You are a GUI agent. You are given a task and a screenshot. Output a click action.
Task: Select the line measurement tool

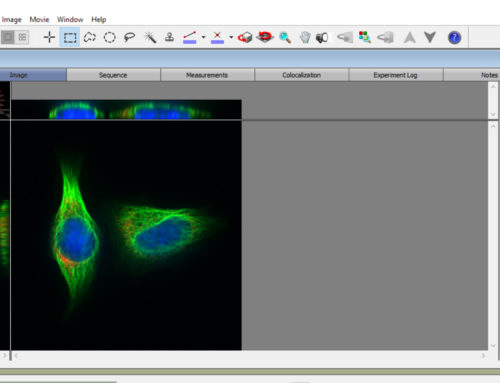click(190, 37)
